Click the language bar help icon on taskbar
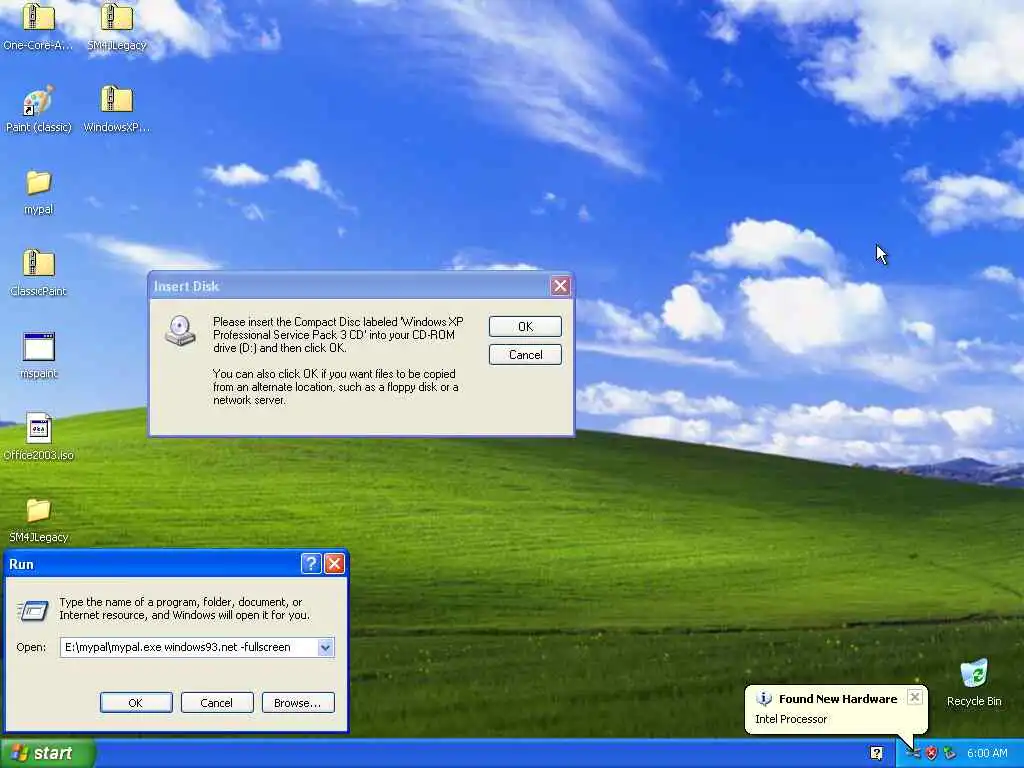 [x=876, y=753]
